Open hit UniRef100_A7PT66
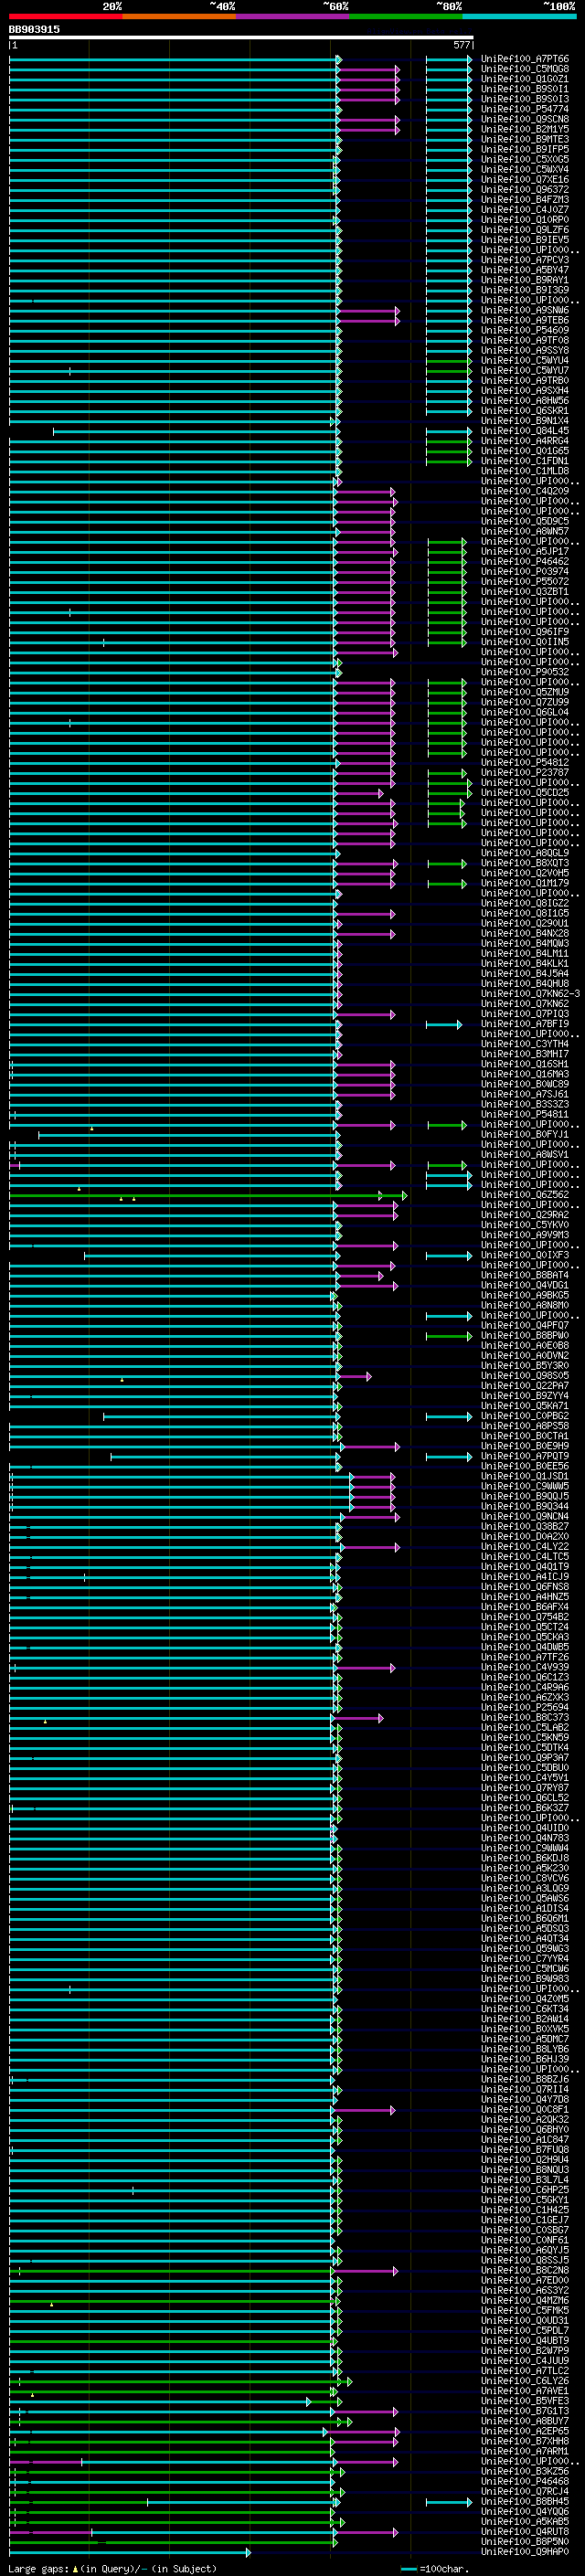 (x=524, y=59)
